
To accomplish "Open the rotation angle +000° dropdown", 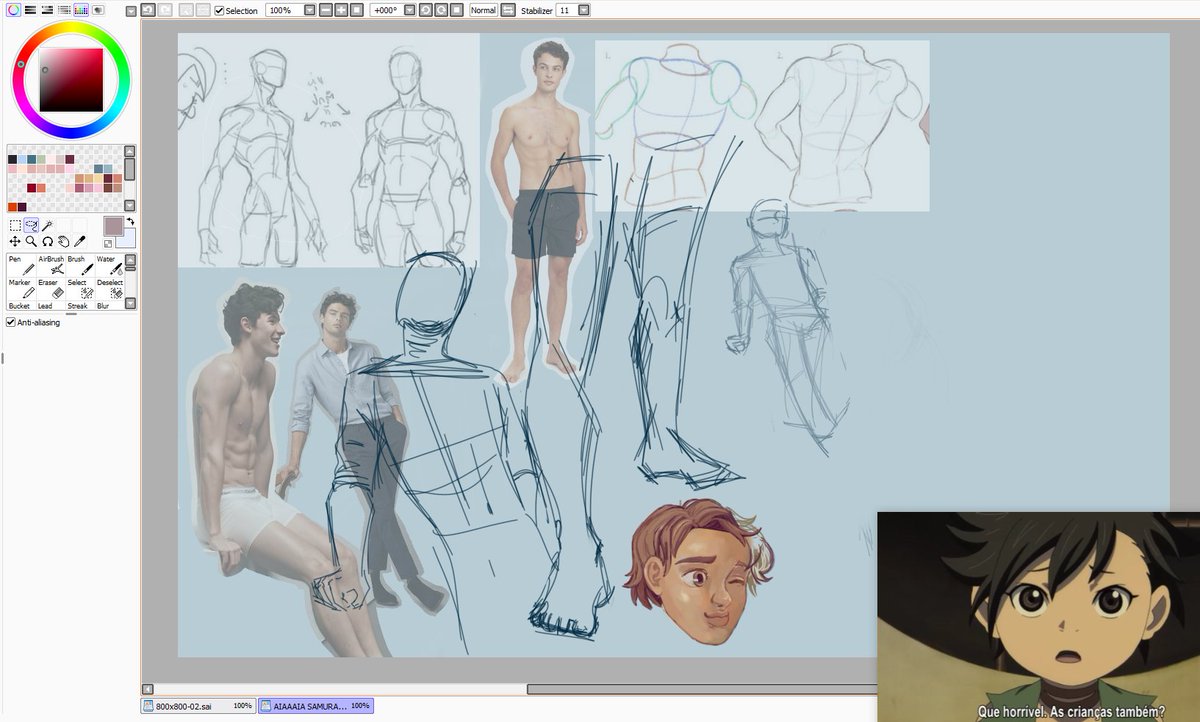I will click(x=409, y=10).
